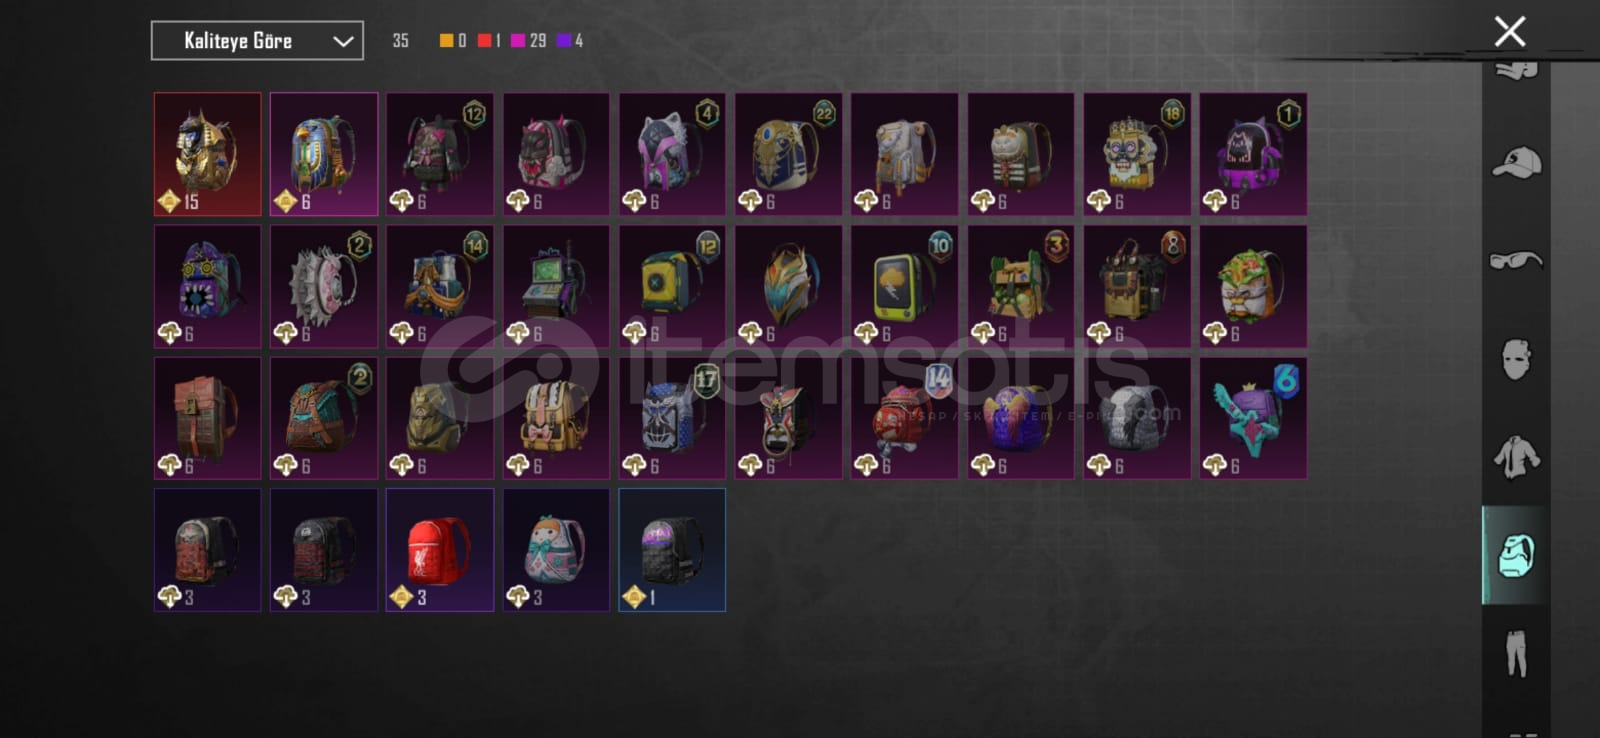Open the Kaliteye Göre sort dropdown
Viewport: 1600px width, 738px height.
coord(257,41)
